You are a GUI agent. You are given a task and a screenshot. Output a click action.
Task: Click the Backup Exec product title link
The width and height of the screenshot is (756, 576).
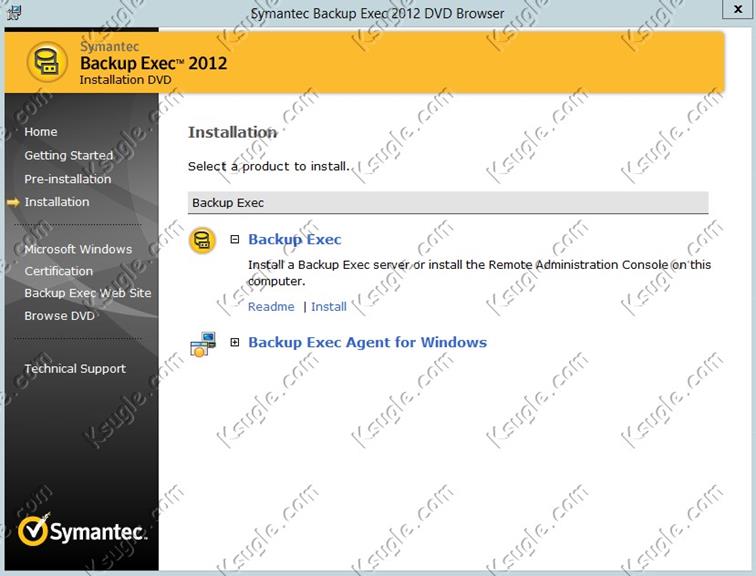point(295,239)
